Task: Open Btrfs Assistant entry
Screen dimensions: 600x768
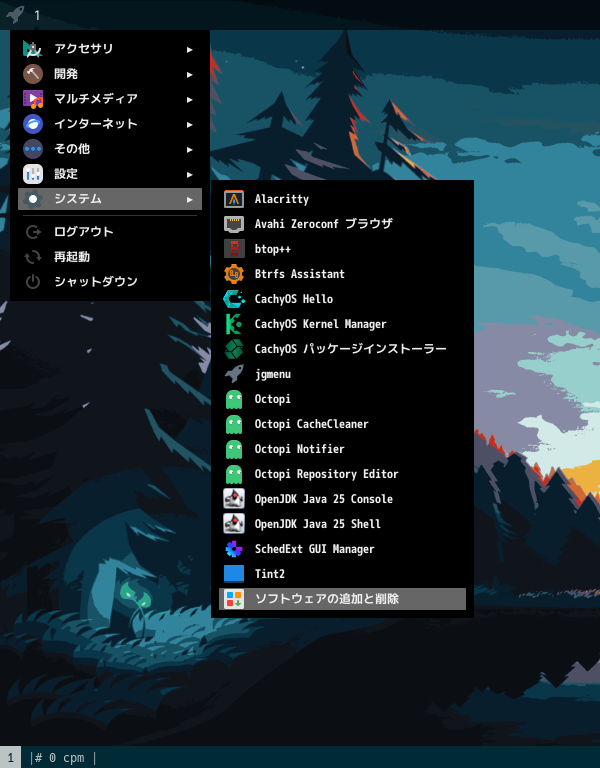Action: [342, 274]
